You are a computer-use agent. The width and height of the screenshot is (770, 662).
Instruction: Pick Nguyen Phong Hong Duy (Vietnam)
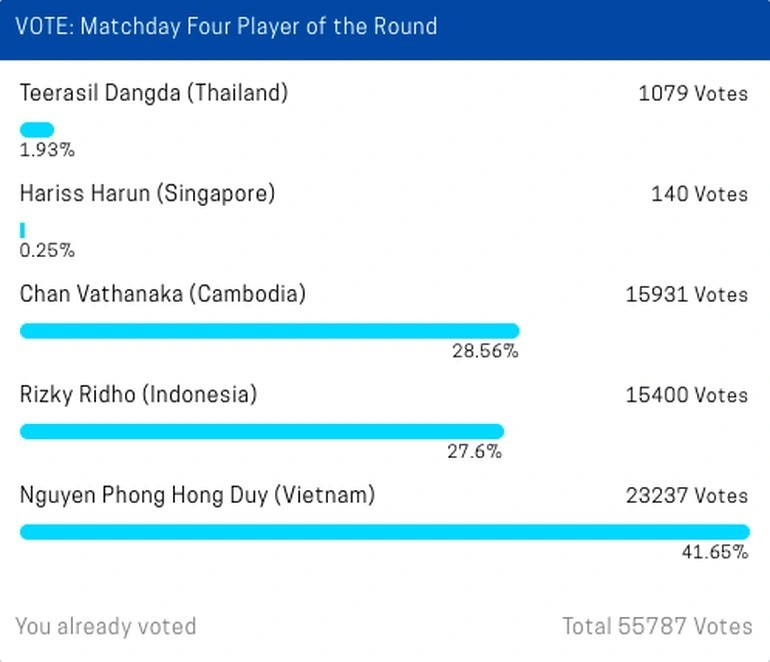[x=197, y=494]
